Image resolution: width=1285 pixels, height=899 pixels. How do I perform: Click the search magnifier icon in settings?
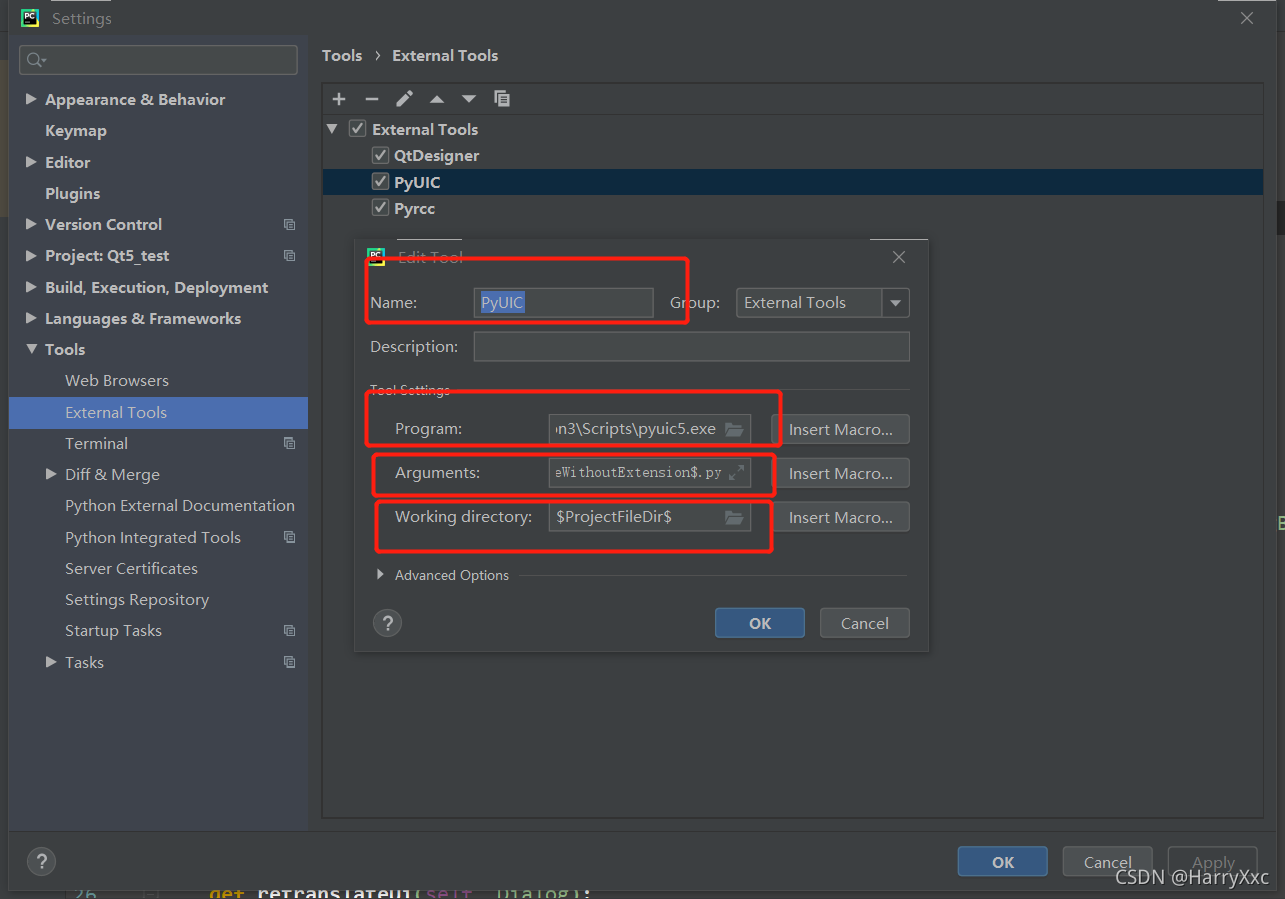point(36,60)
